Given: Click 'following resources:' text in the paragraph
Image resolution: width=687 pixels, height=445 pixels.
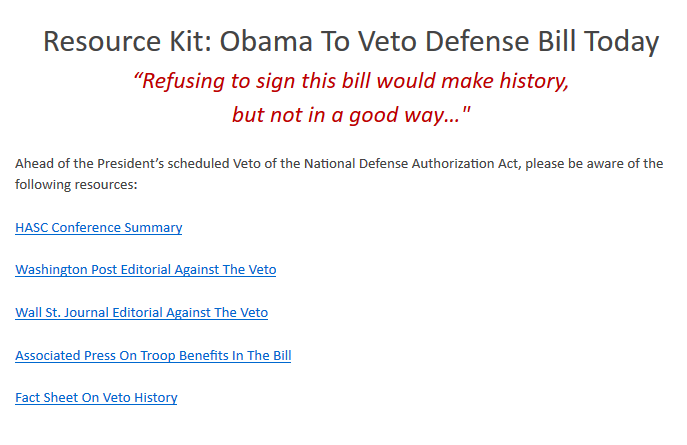Looking at the screenshot, I should 76,184.
